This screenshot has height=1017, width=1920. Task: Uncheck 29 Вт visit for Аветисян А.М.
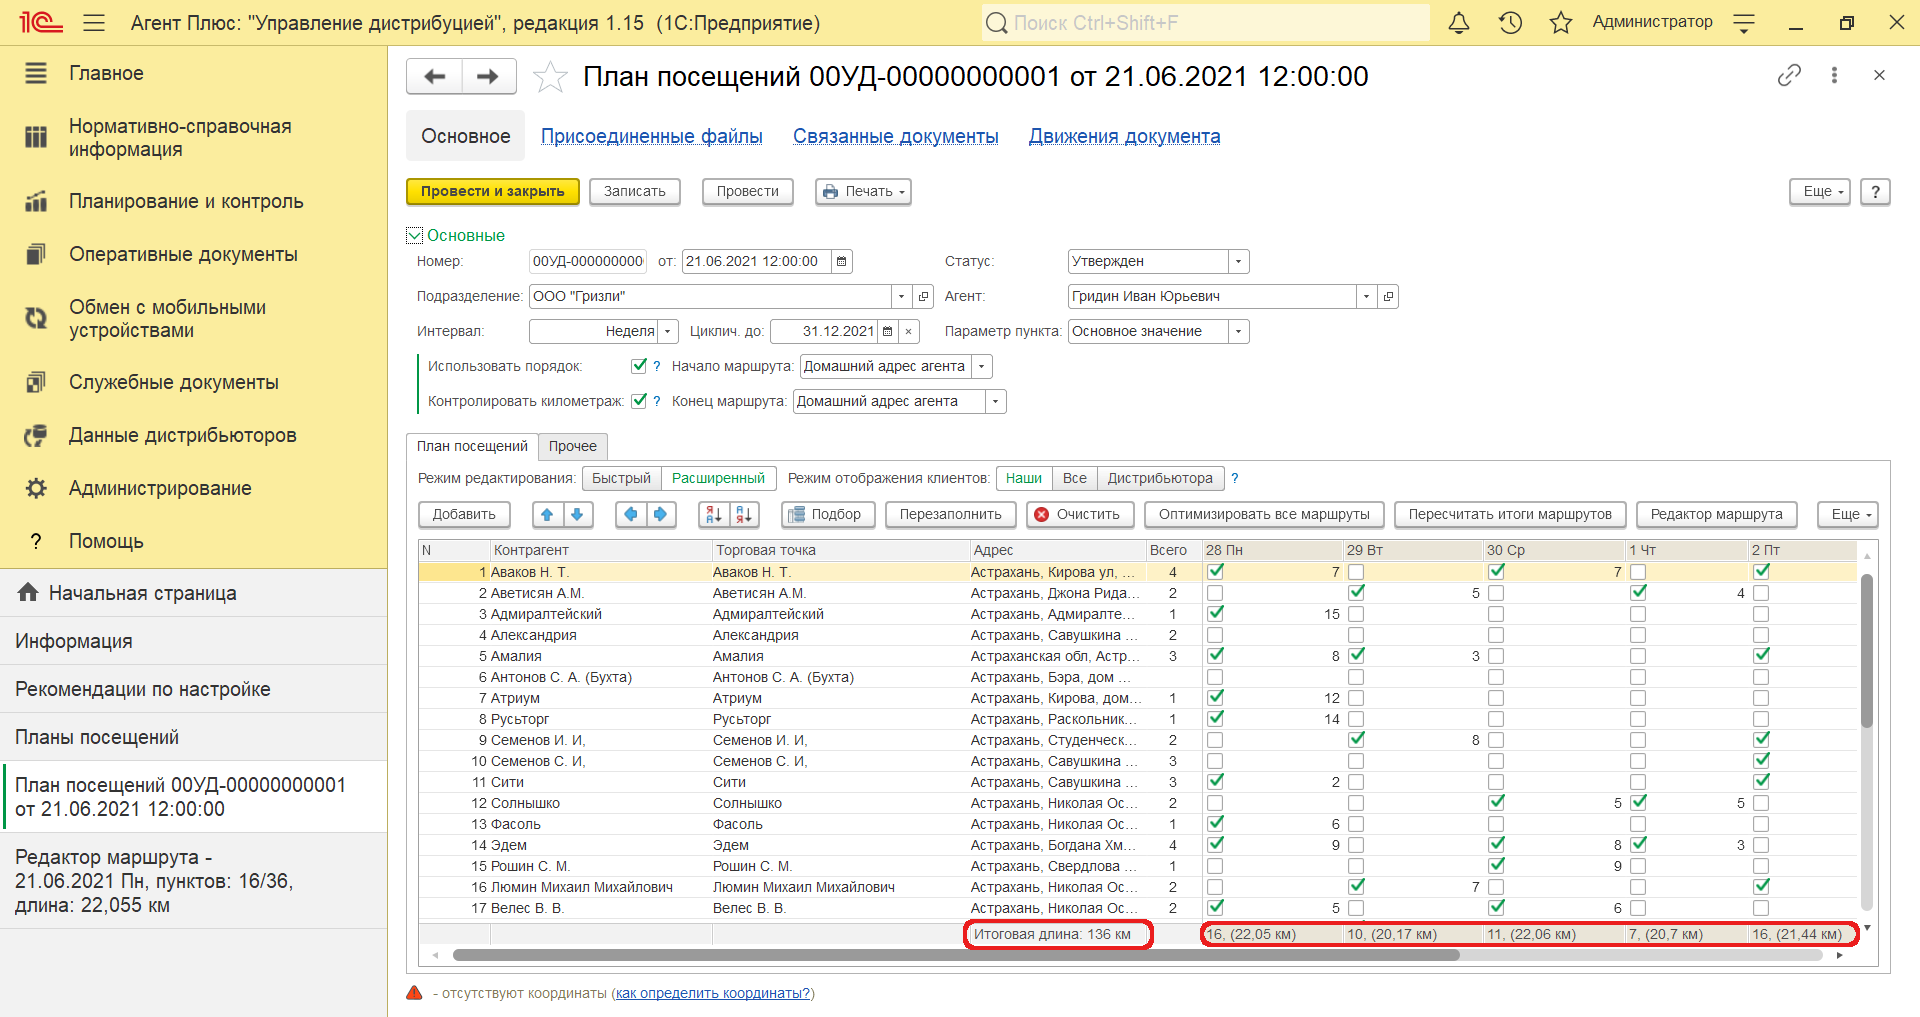pyautogui.click(x=1356, y=593)
